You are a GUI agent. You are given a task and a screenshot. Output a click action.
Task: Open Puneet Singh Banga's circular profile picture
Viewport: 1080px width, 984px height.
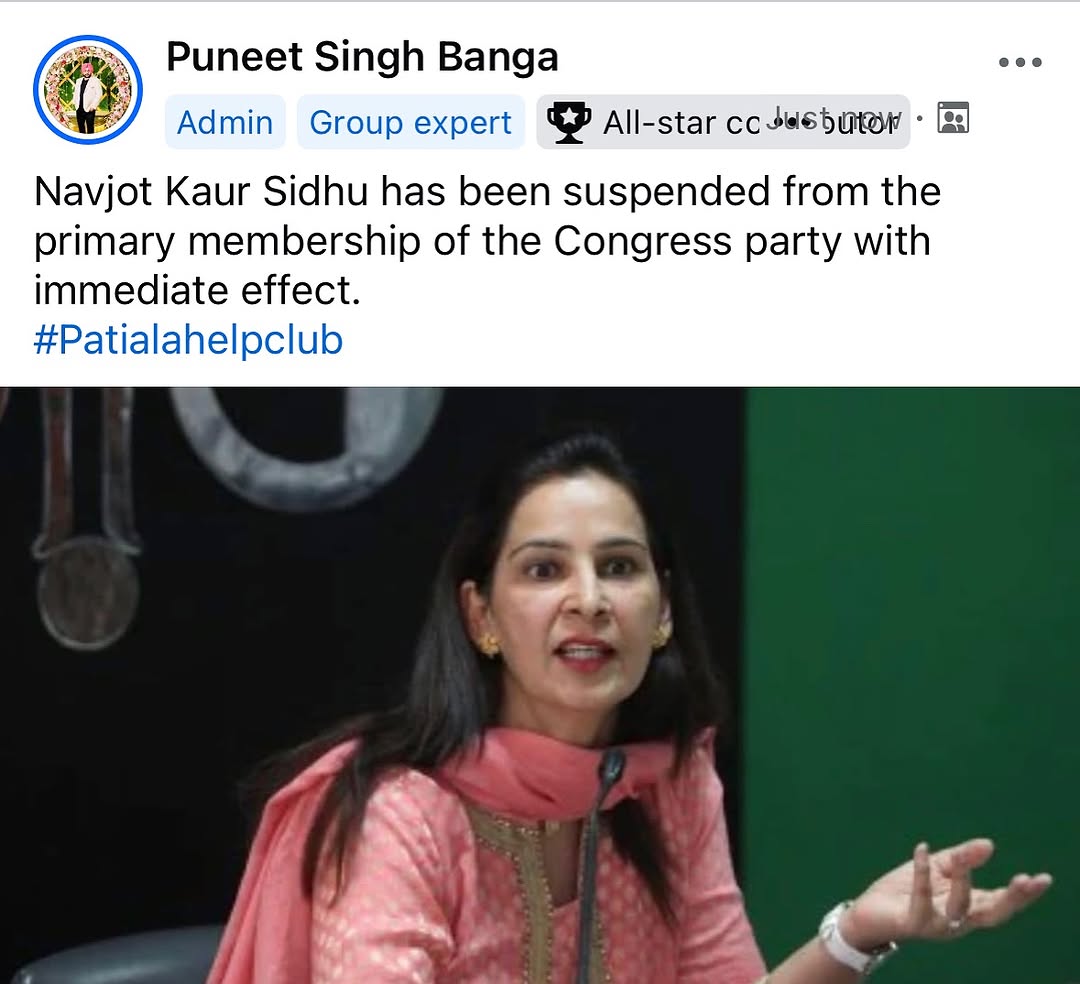pyautogui.click(x=87, y=90)
